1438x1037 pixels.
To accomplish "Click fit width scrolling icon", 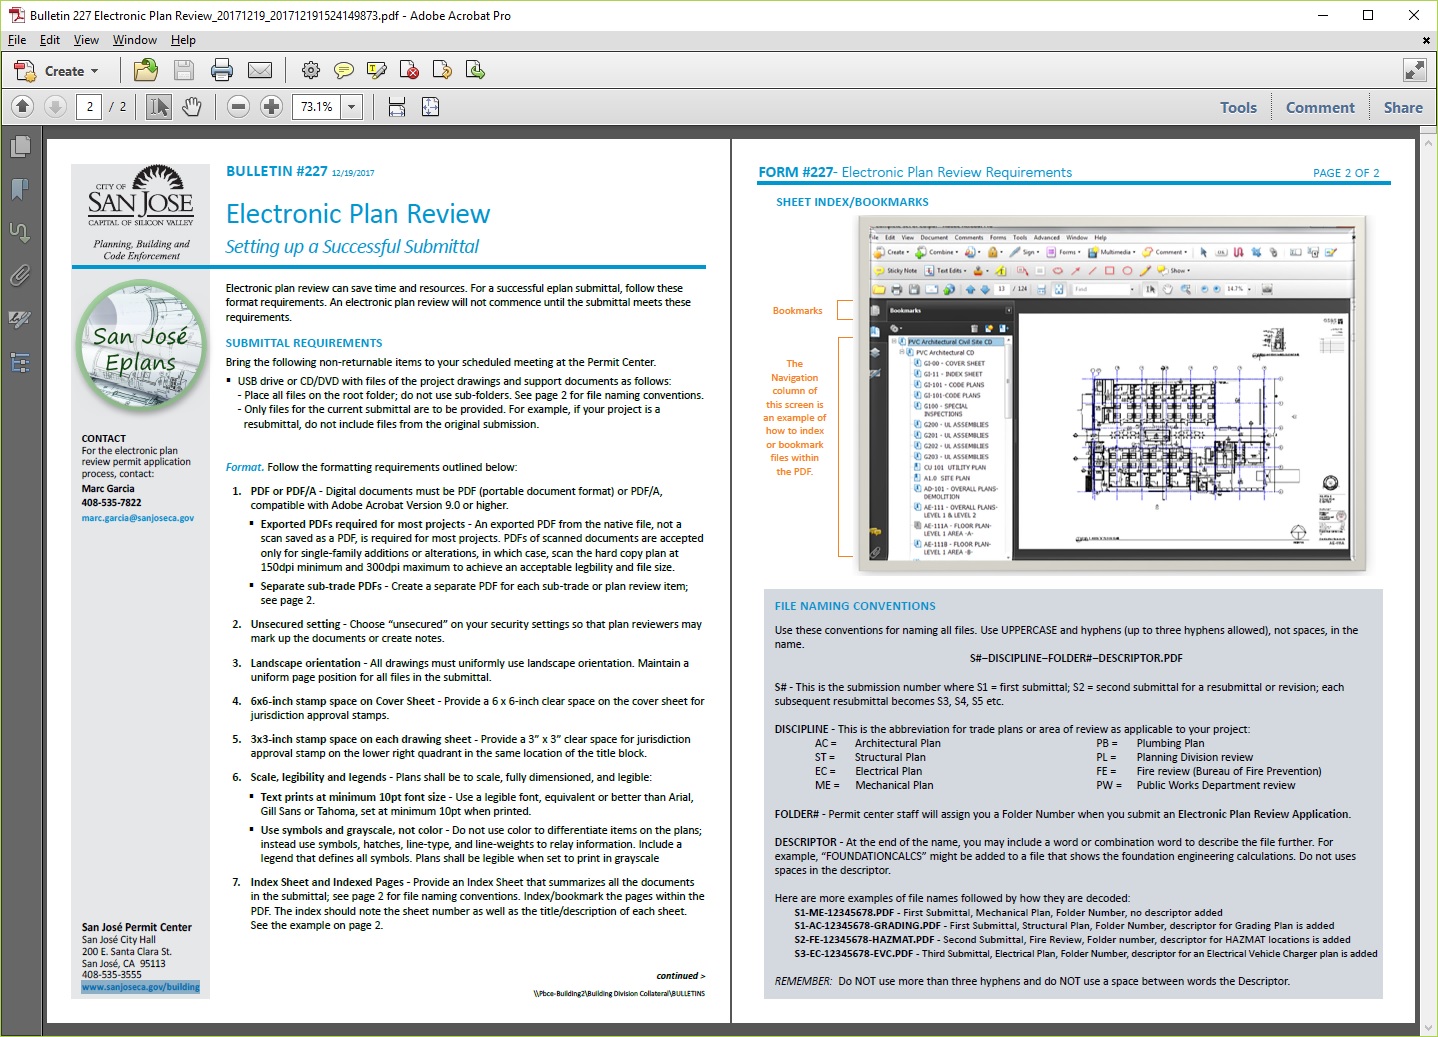I will (397, 106).
